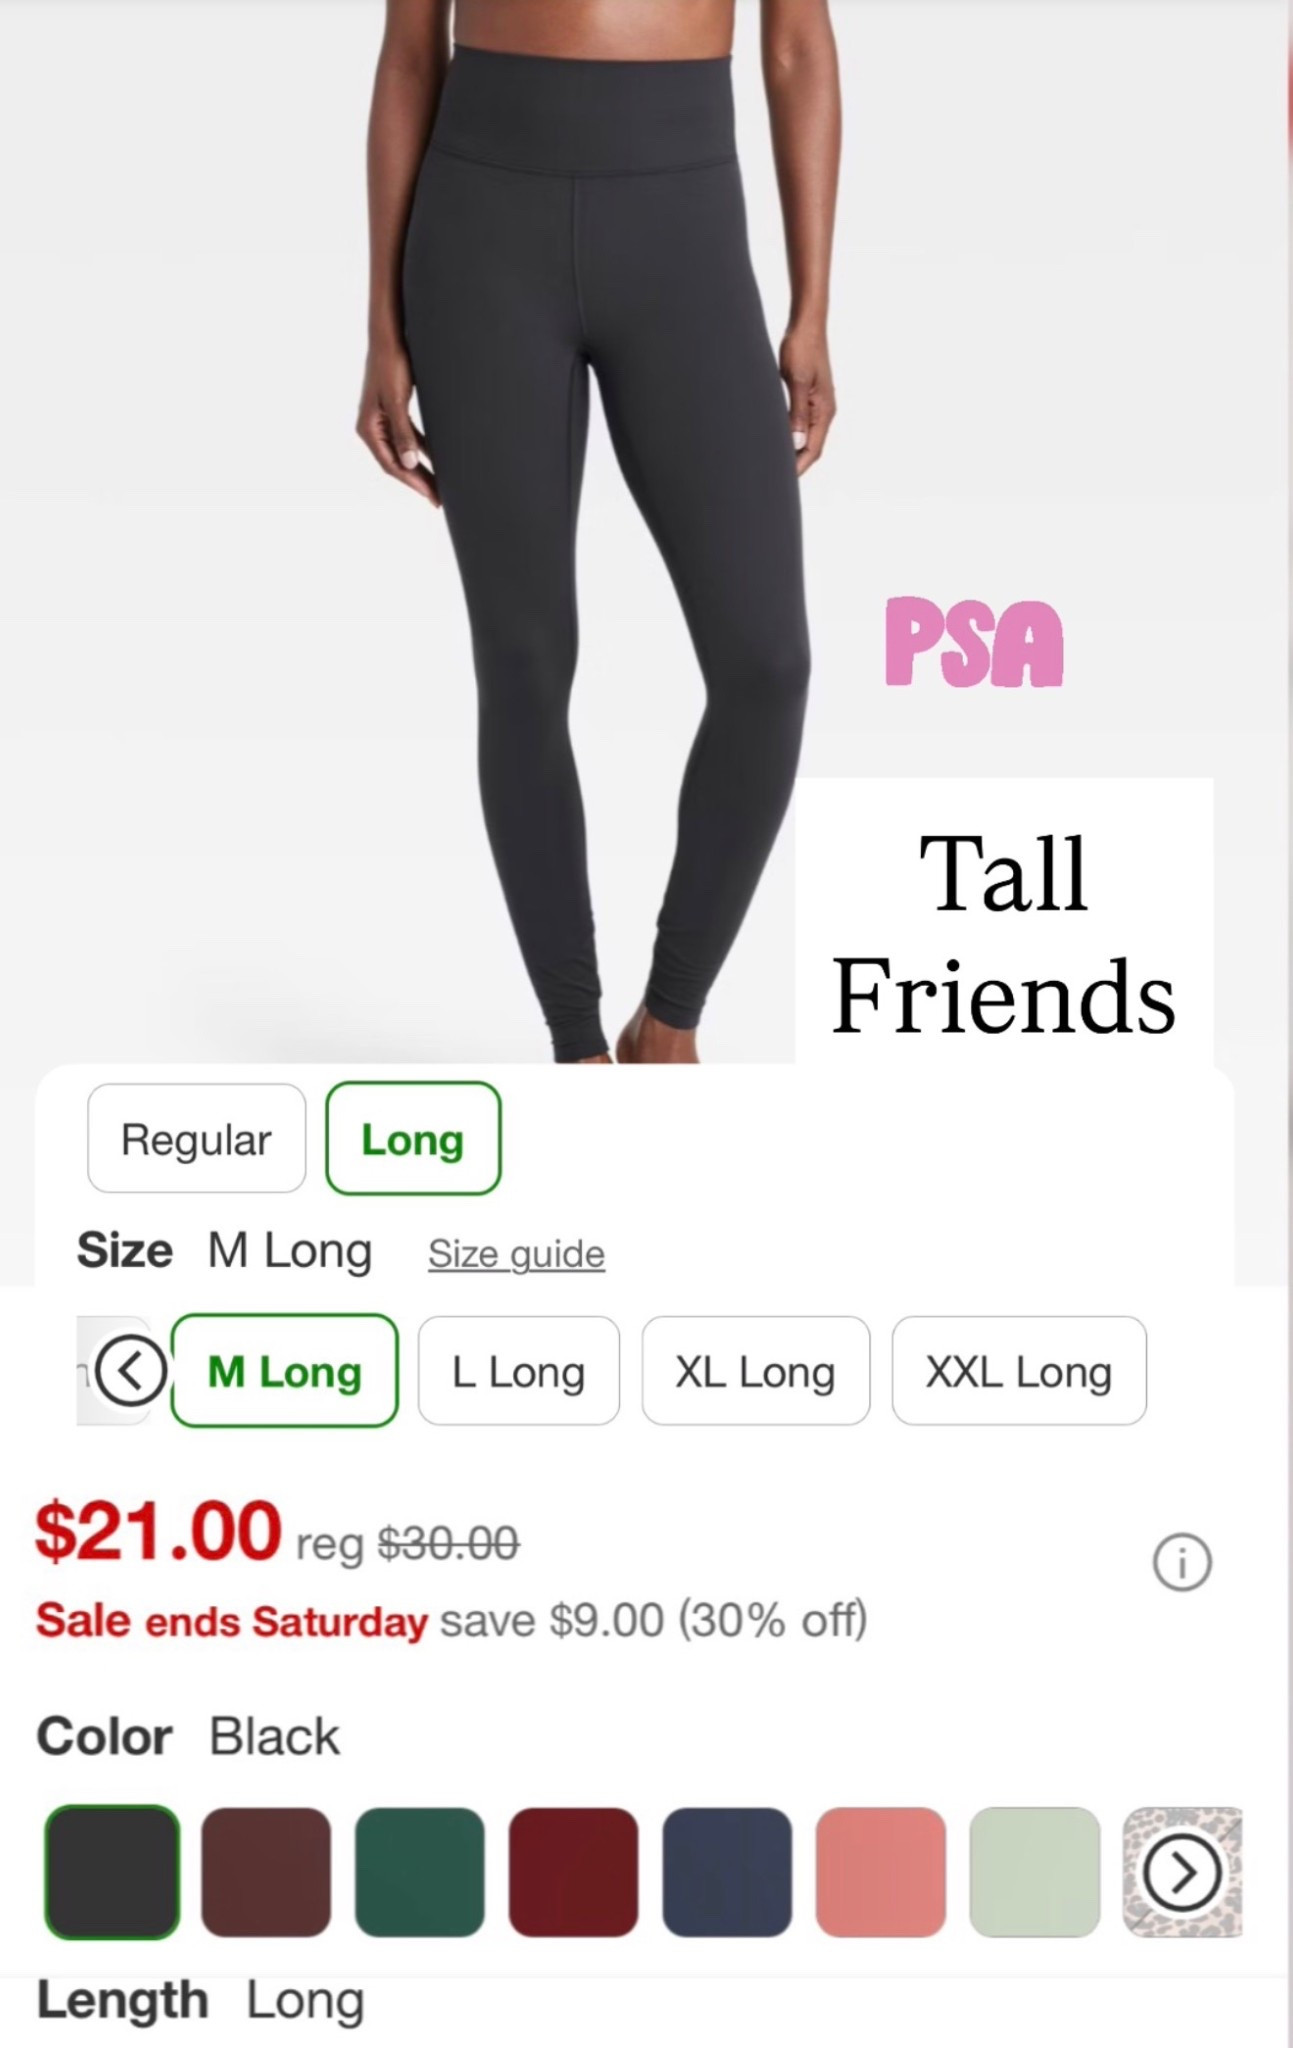This screenshot has width=1293, height=2048.
Task: Pick the burgundy red color swatch
Action: point(573,1872)
